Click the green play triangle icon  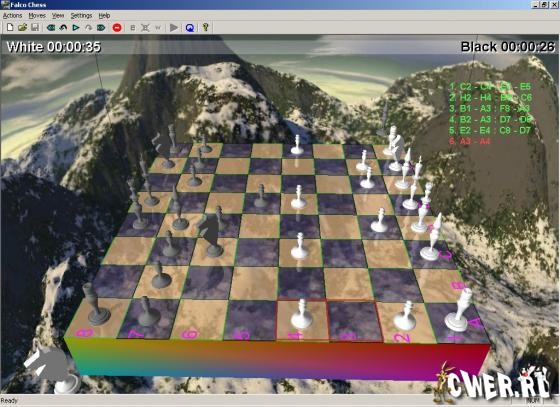tap(76, 27)
